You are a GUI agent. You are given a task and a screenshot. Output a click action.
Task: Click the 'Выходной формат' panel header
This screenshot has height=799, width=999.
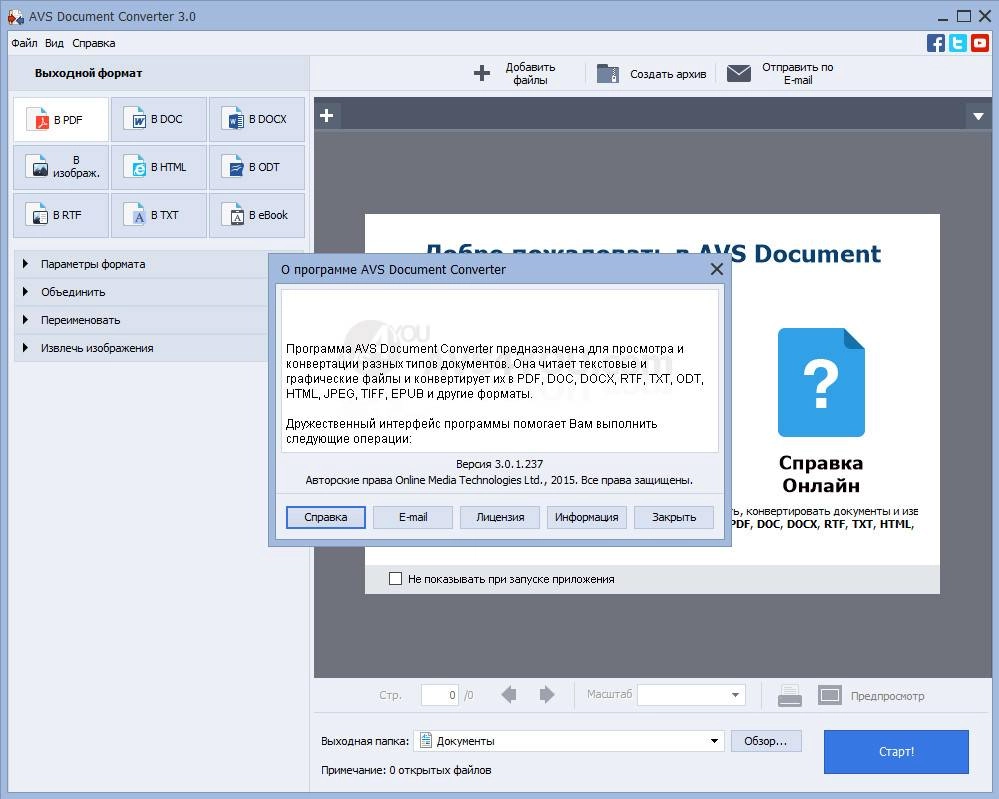(89, 73)
